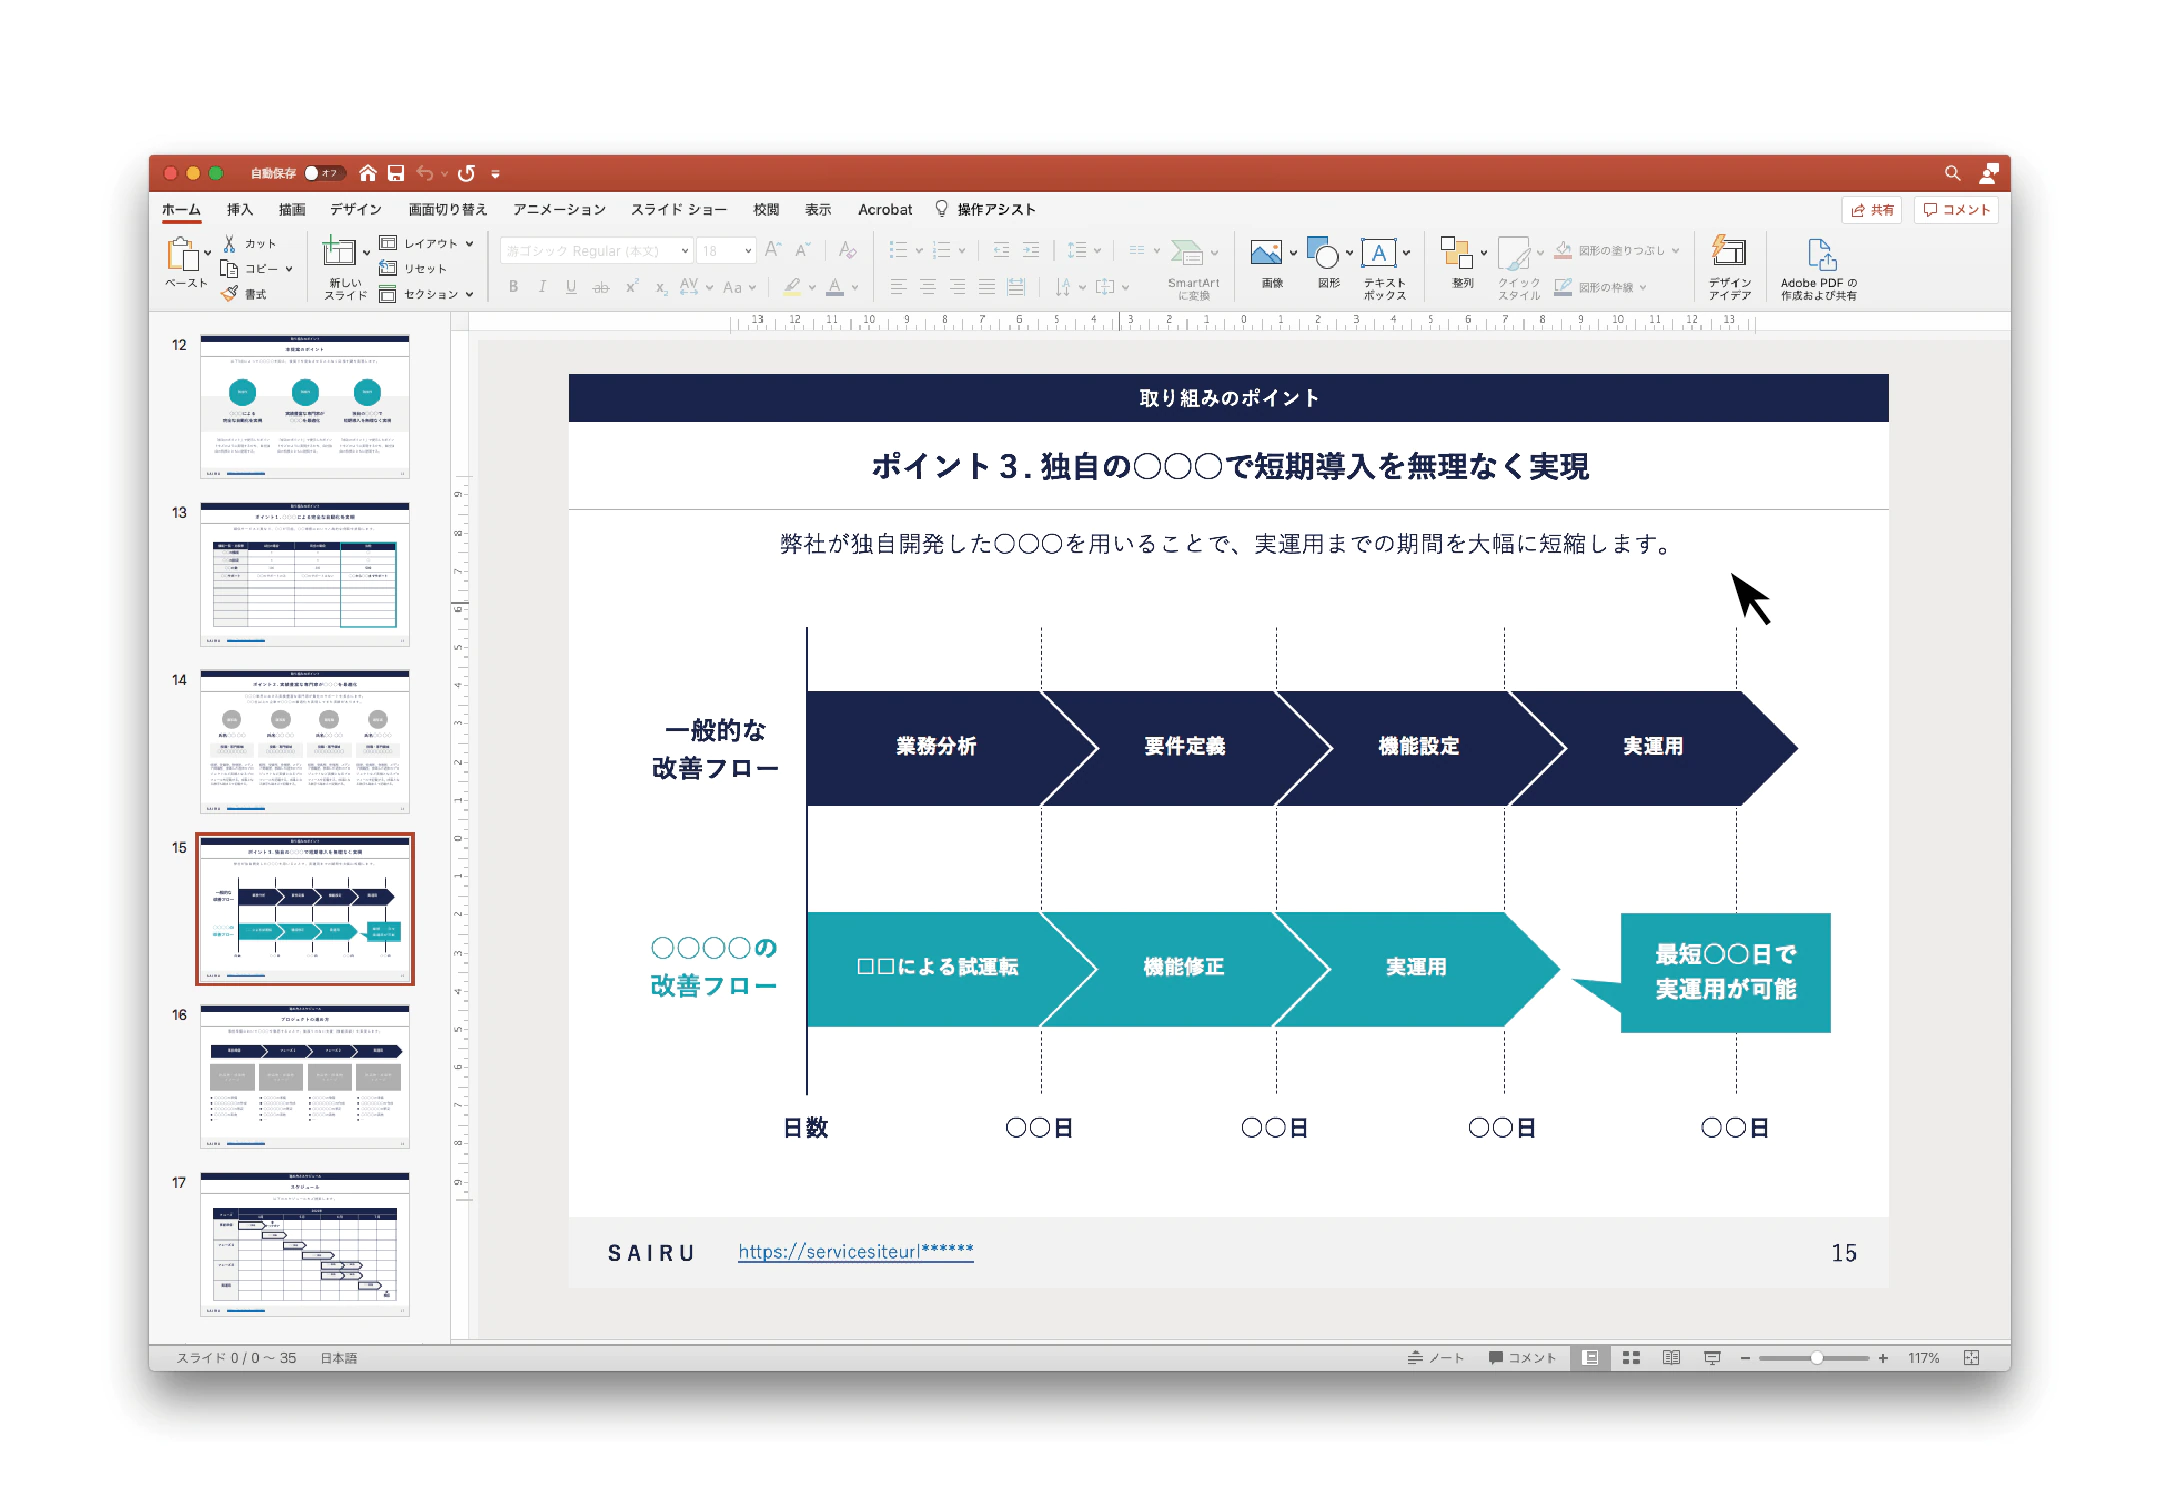Open the 整列 (Arrange) dropdown
The height and width of the screenshot is (1496, 2162).
1460,262
